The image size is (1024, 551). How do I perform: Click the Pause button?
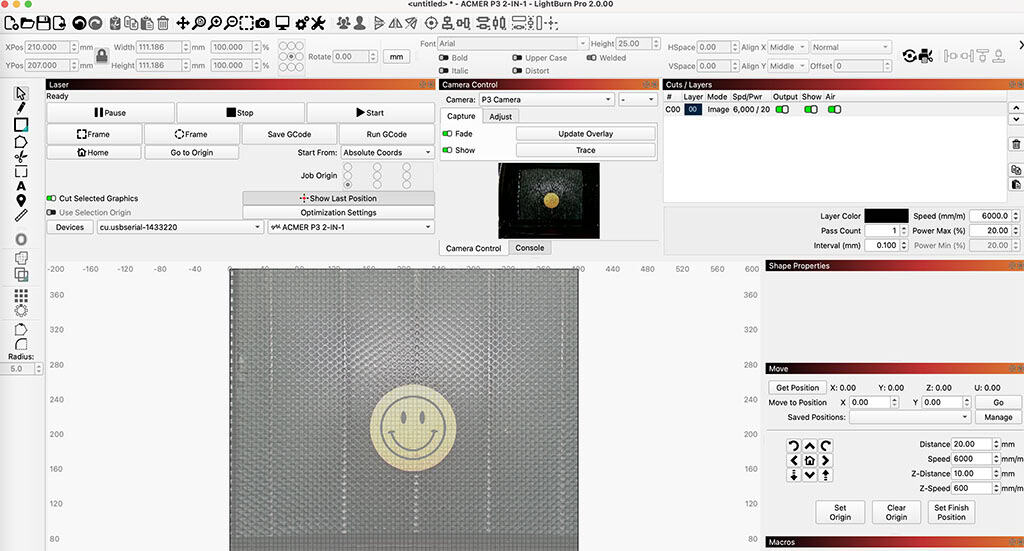point(110,112)
